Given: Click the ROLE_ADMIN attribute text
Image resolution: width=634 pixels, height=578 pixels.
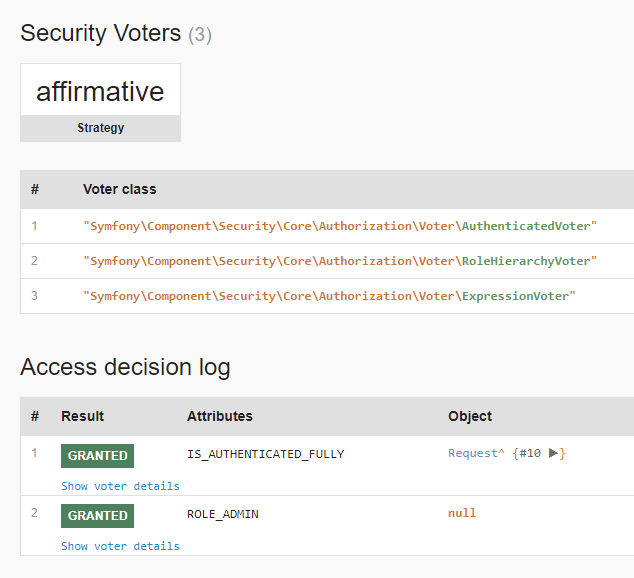Looking at the screenshot, I should pyautogui.click(x=222, y=514).
